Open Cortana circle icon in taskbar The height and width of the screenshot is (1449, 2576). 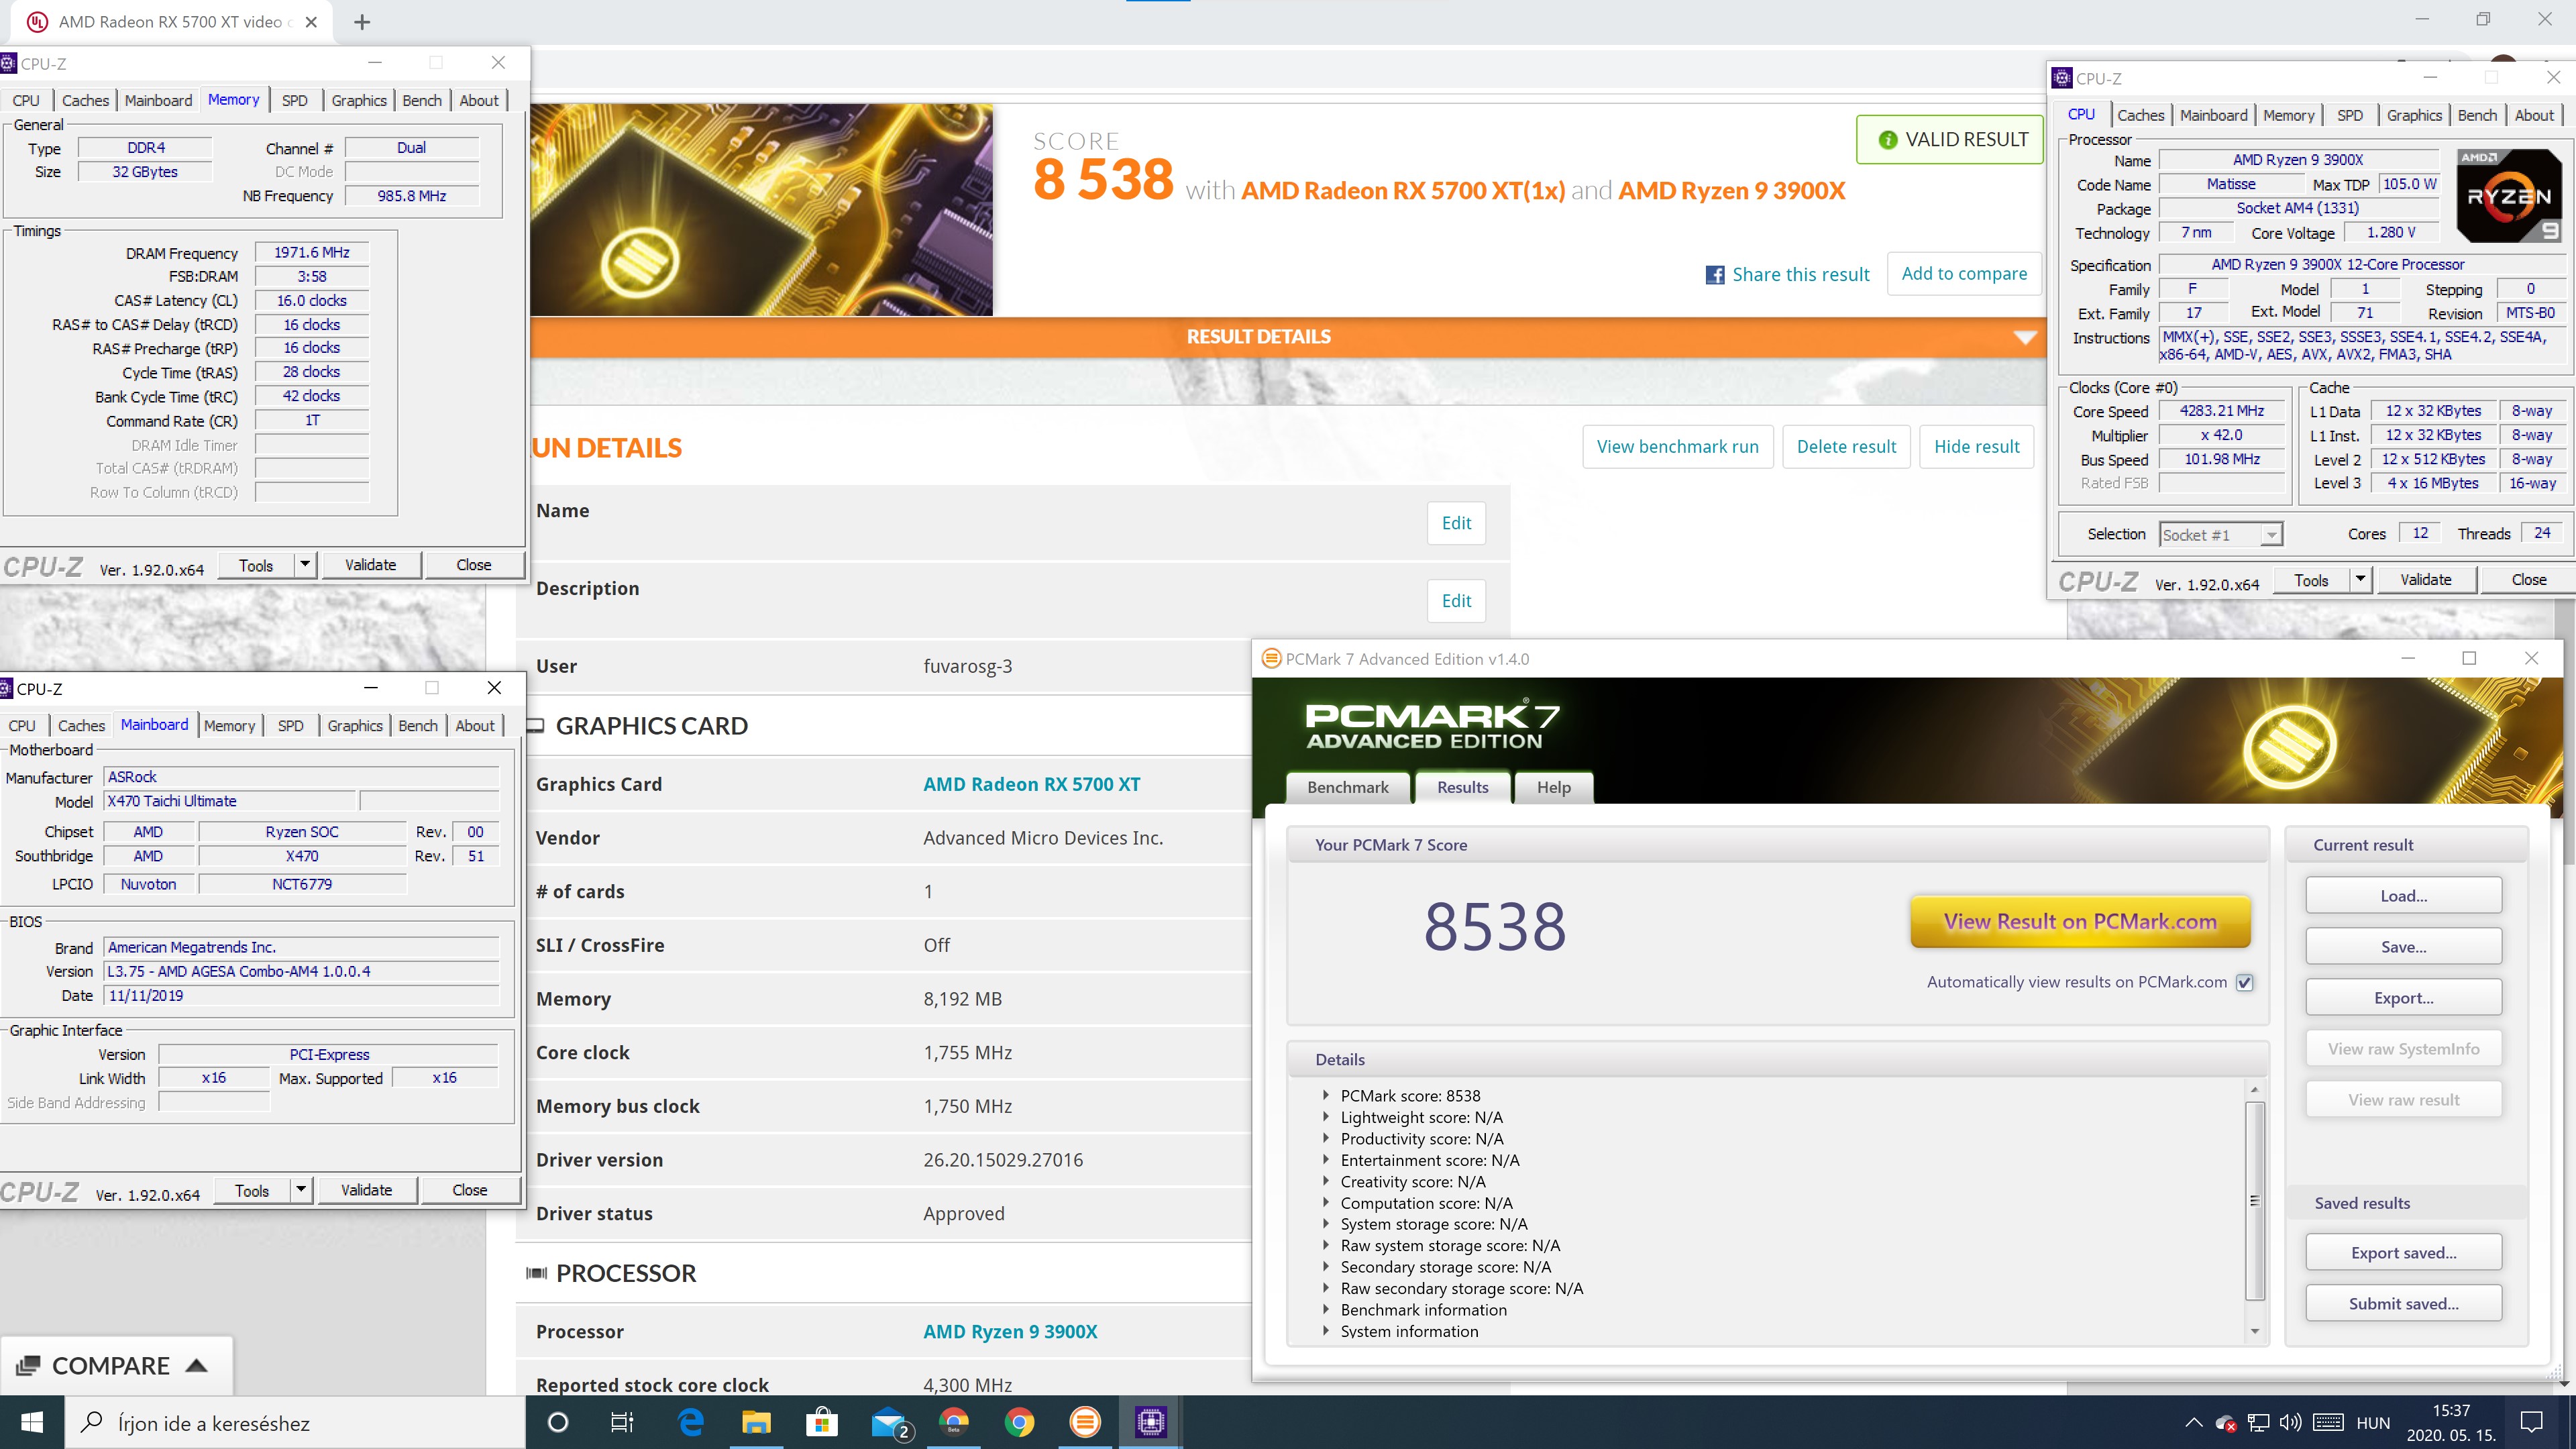coord(558,1422)
